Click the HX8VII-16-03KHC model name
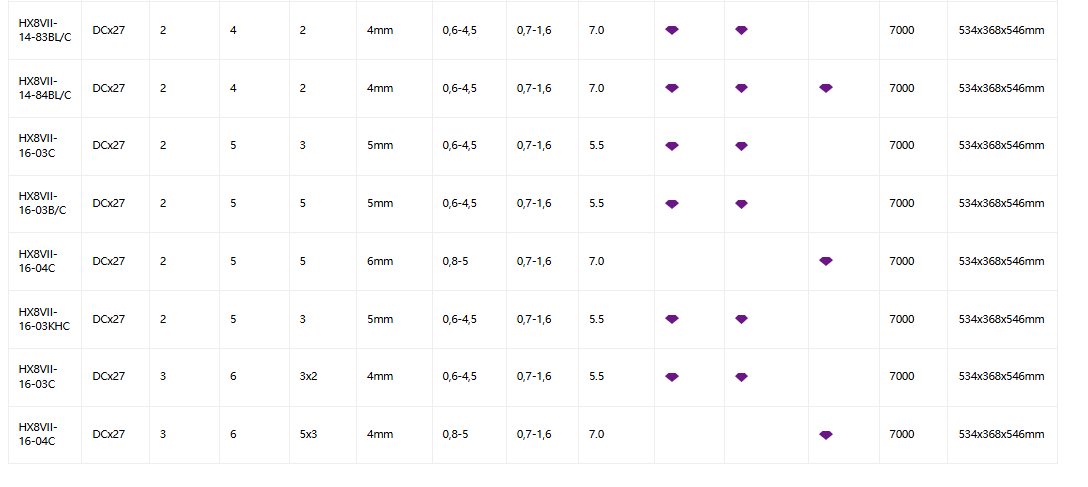 click(x=44, y=319)
